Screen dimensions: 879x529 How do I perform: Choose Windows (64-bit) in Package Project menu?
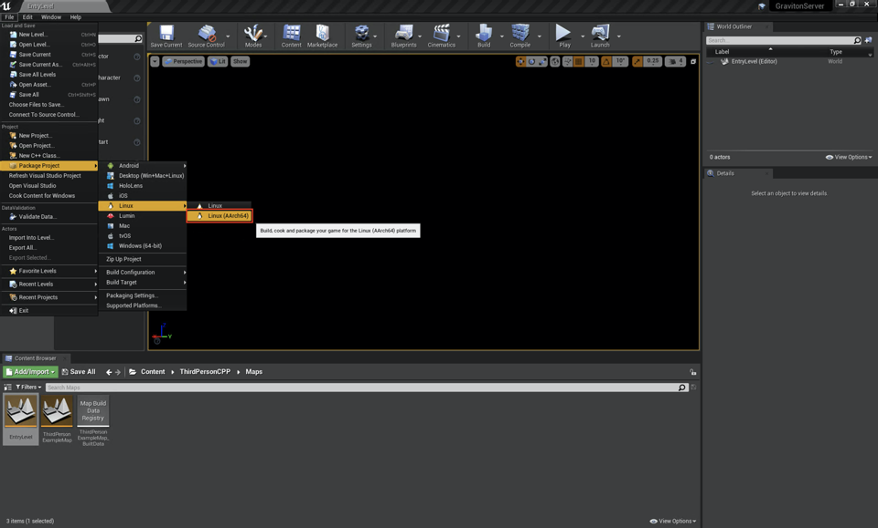point(140,246)
